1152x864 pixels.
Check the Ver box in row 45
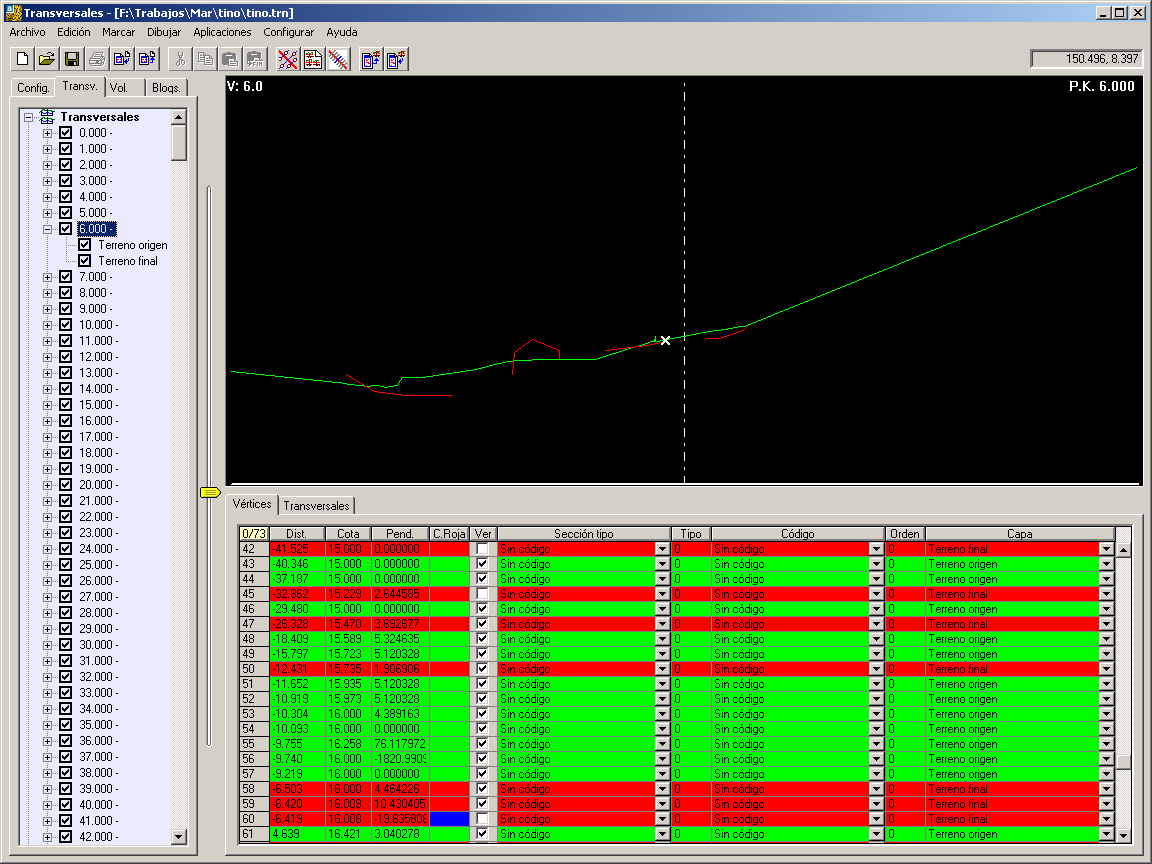[x=482, y=594]
